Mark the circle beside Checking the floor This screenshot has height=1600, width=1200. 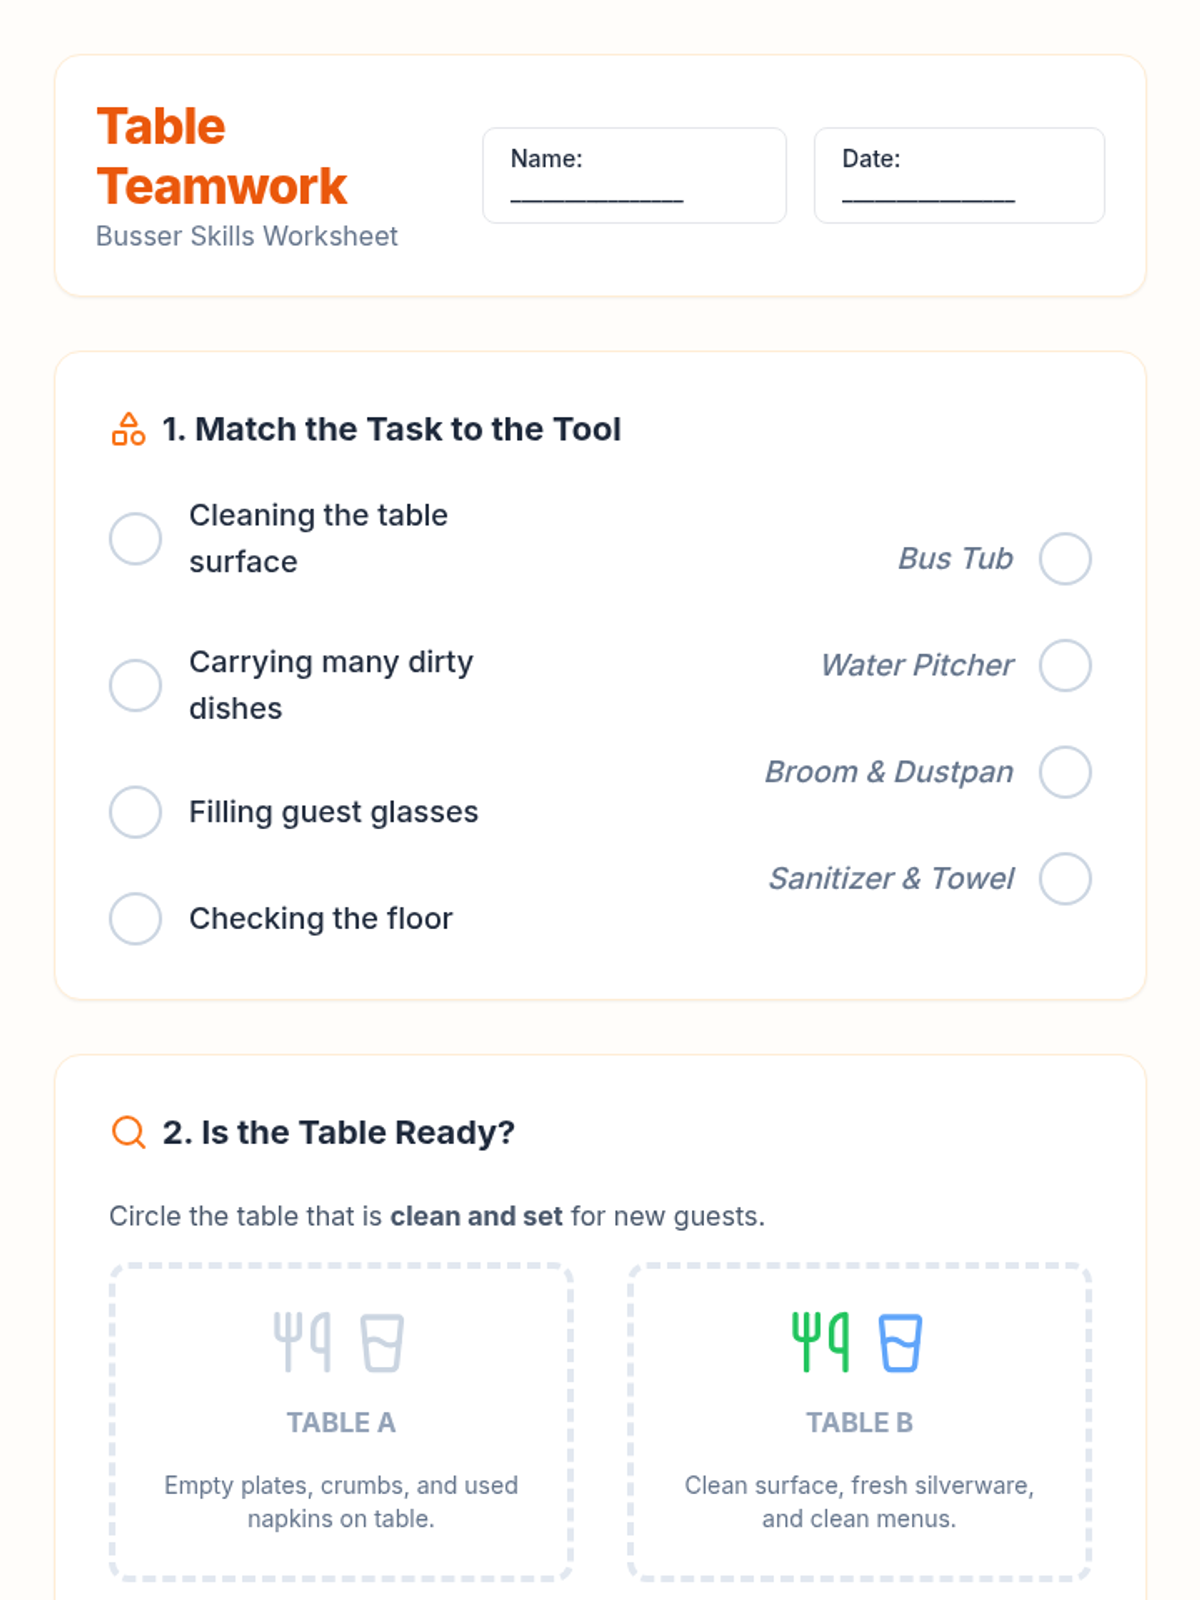[135, 918]
